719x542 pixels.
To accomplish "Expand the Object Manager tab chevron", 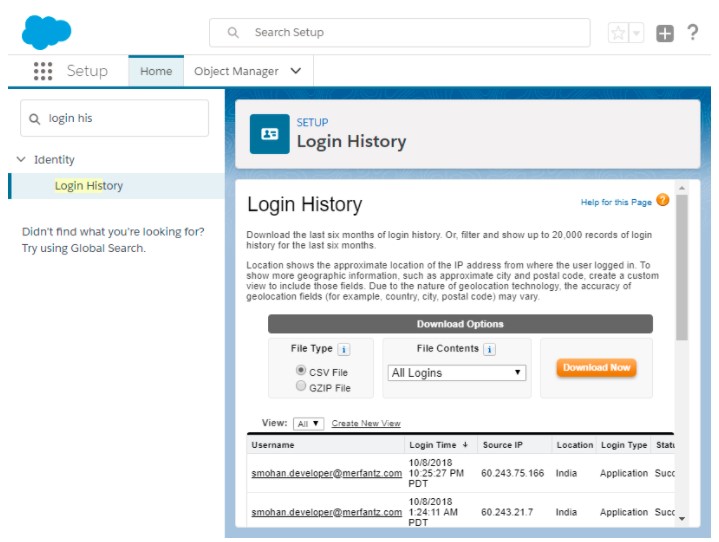I will click(x=296, y=71).
